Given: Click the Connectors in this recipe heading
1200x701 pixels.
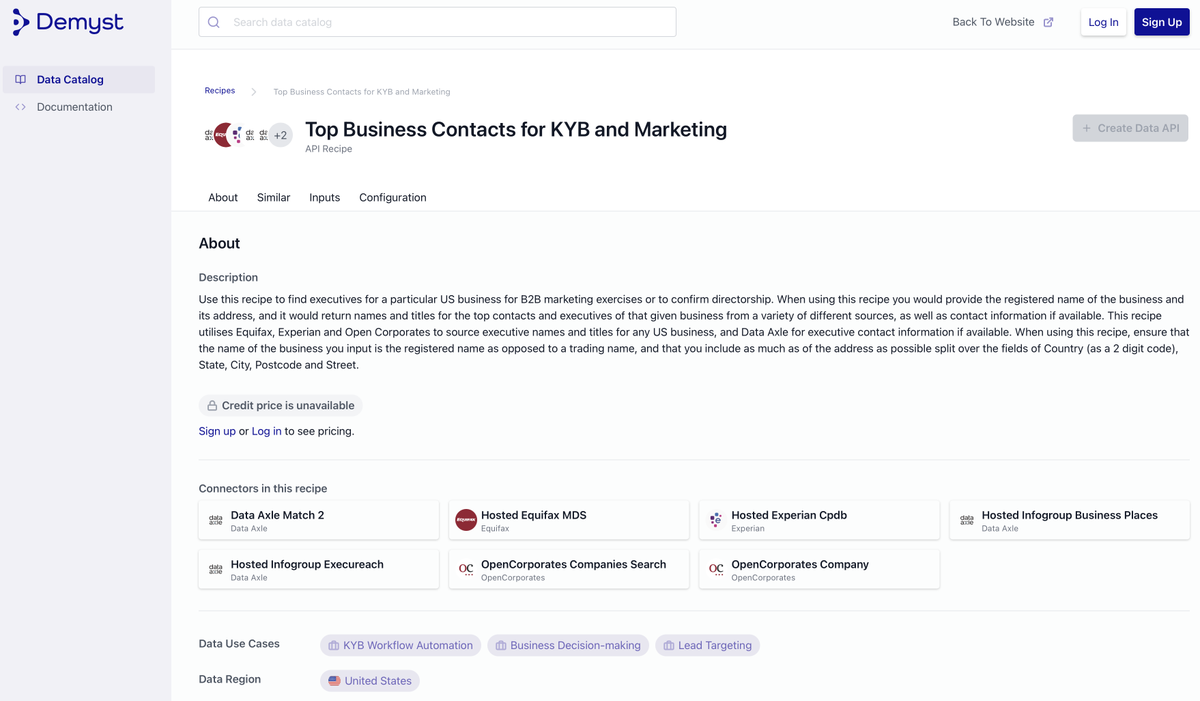Looking at the screenshot, I should 263,489.
